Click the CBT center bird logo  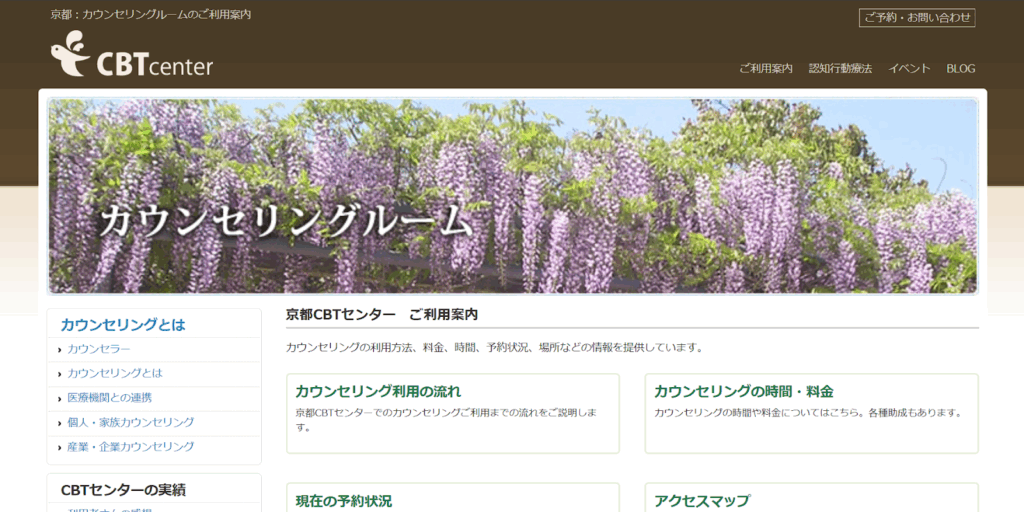pyautogui.click(x=131, y=55)
